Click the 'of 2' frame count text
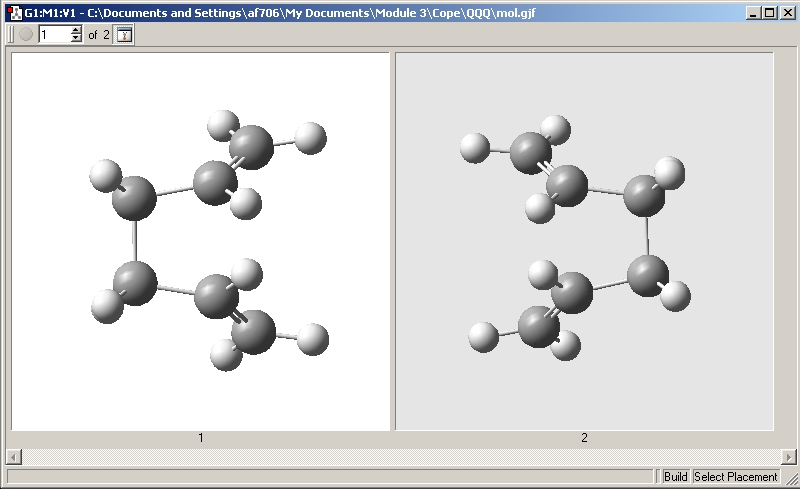The height and width of the screenshot is (489, 800). 99,35
